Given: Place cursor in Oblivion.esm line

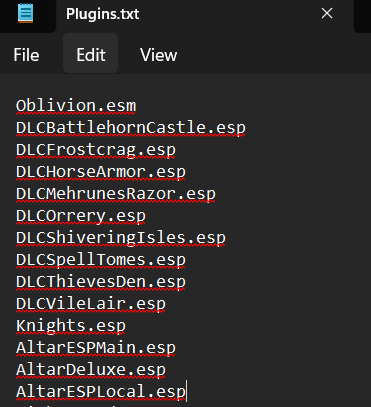Looking at the screenshot, I should pos(76,106).
